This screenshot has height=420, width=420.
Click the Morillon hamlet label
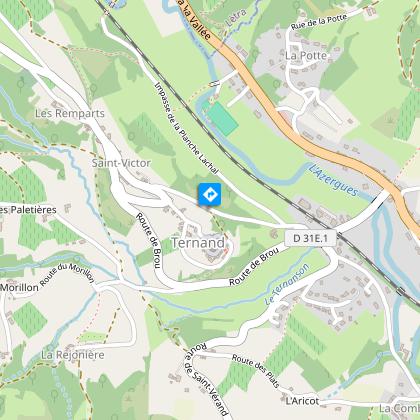tap(19, 287)
